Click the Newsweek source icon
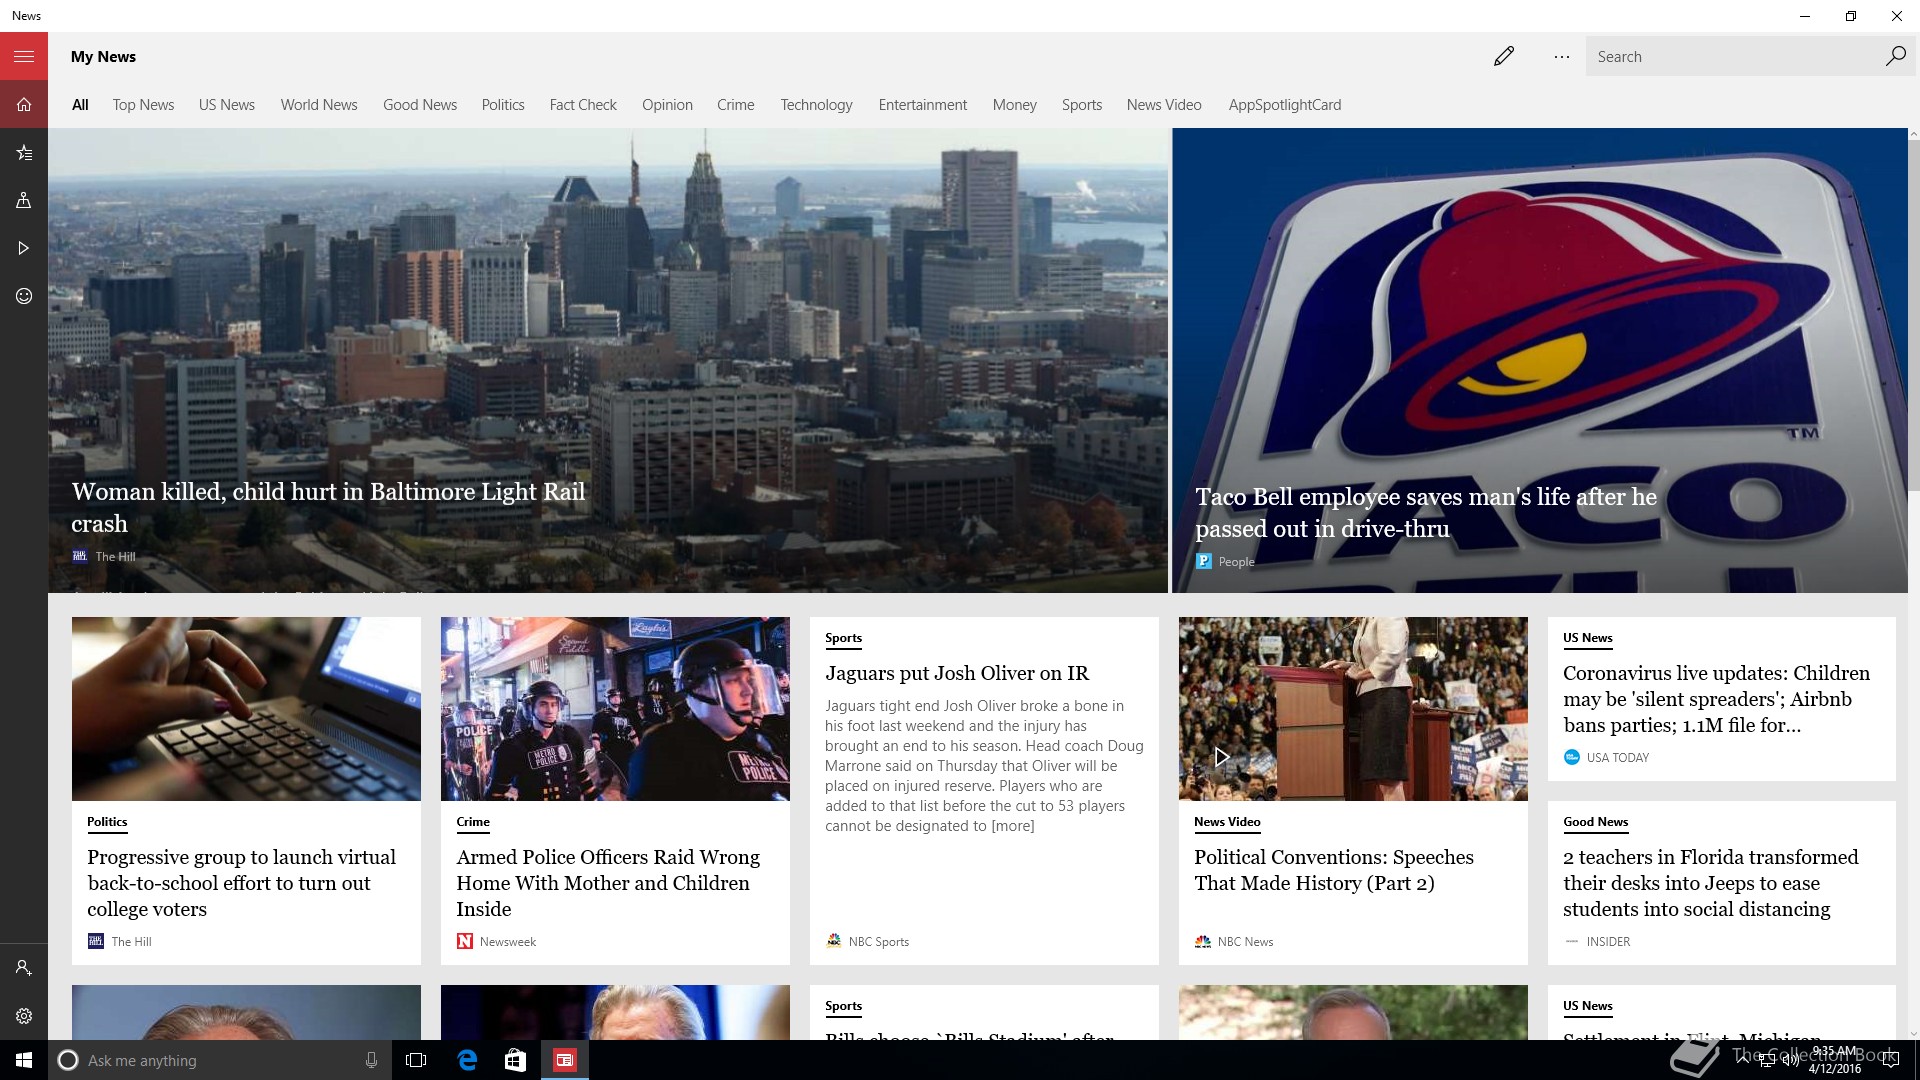Viewport: 1920px width, 1080px height. coord(465,941)
